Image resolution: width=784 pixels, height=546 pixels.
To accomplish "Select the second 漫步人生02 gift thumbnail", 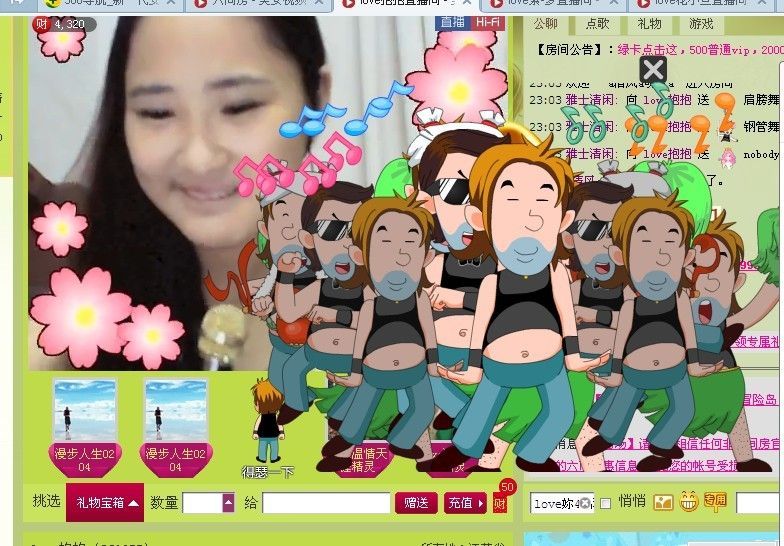I will tap(176, 428).
